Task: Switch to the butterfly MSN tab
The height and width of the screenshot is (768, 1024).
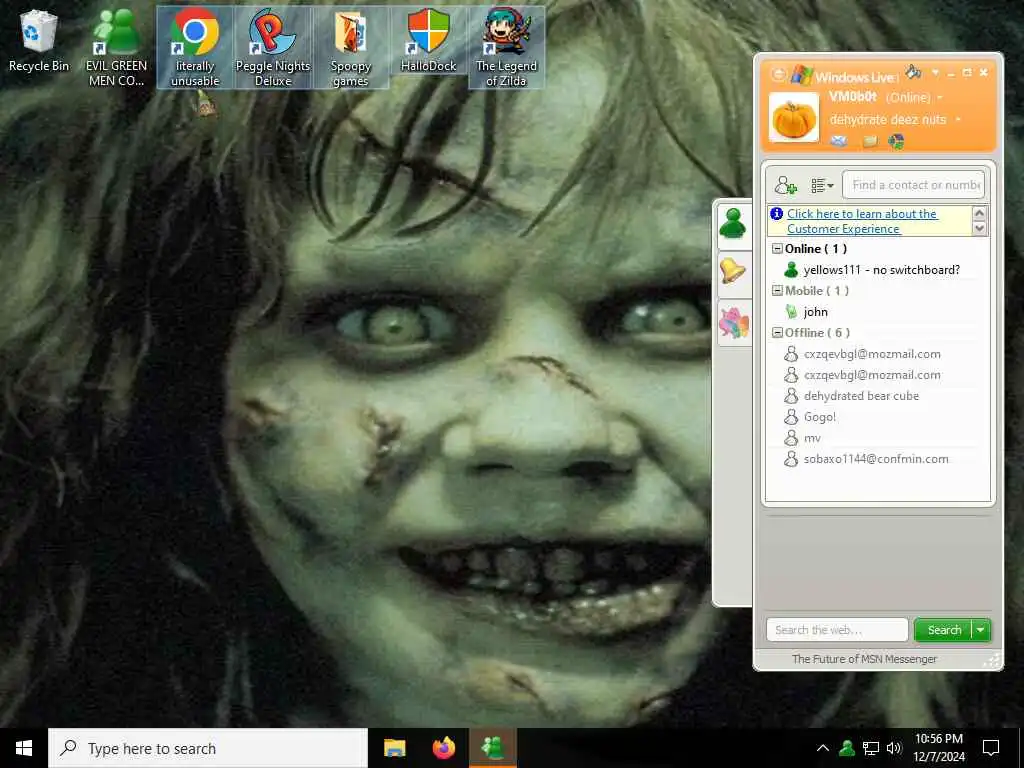Action: pyautogui.click(x=733, y=323)
